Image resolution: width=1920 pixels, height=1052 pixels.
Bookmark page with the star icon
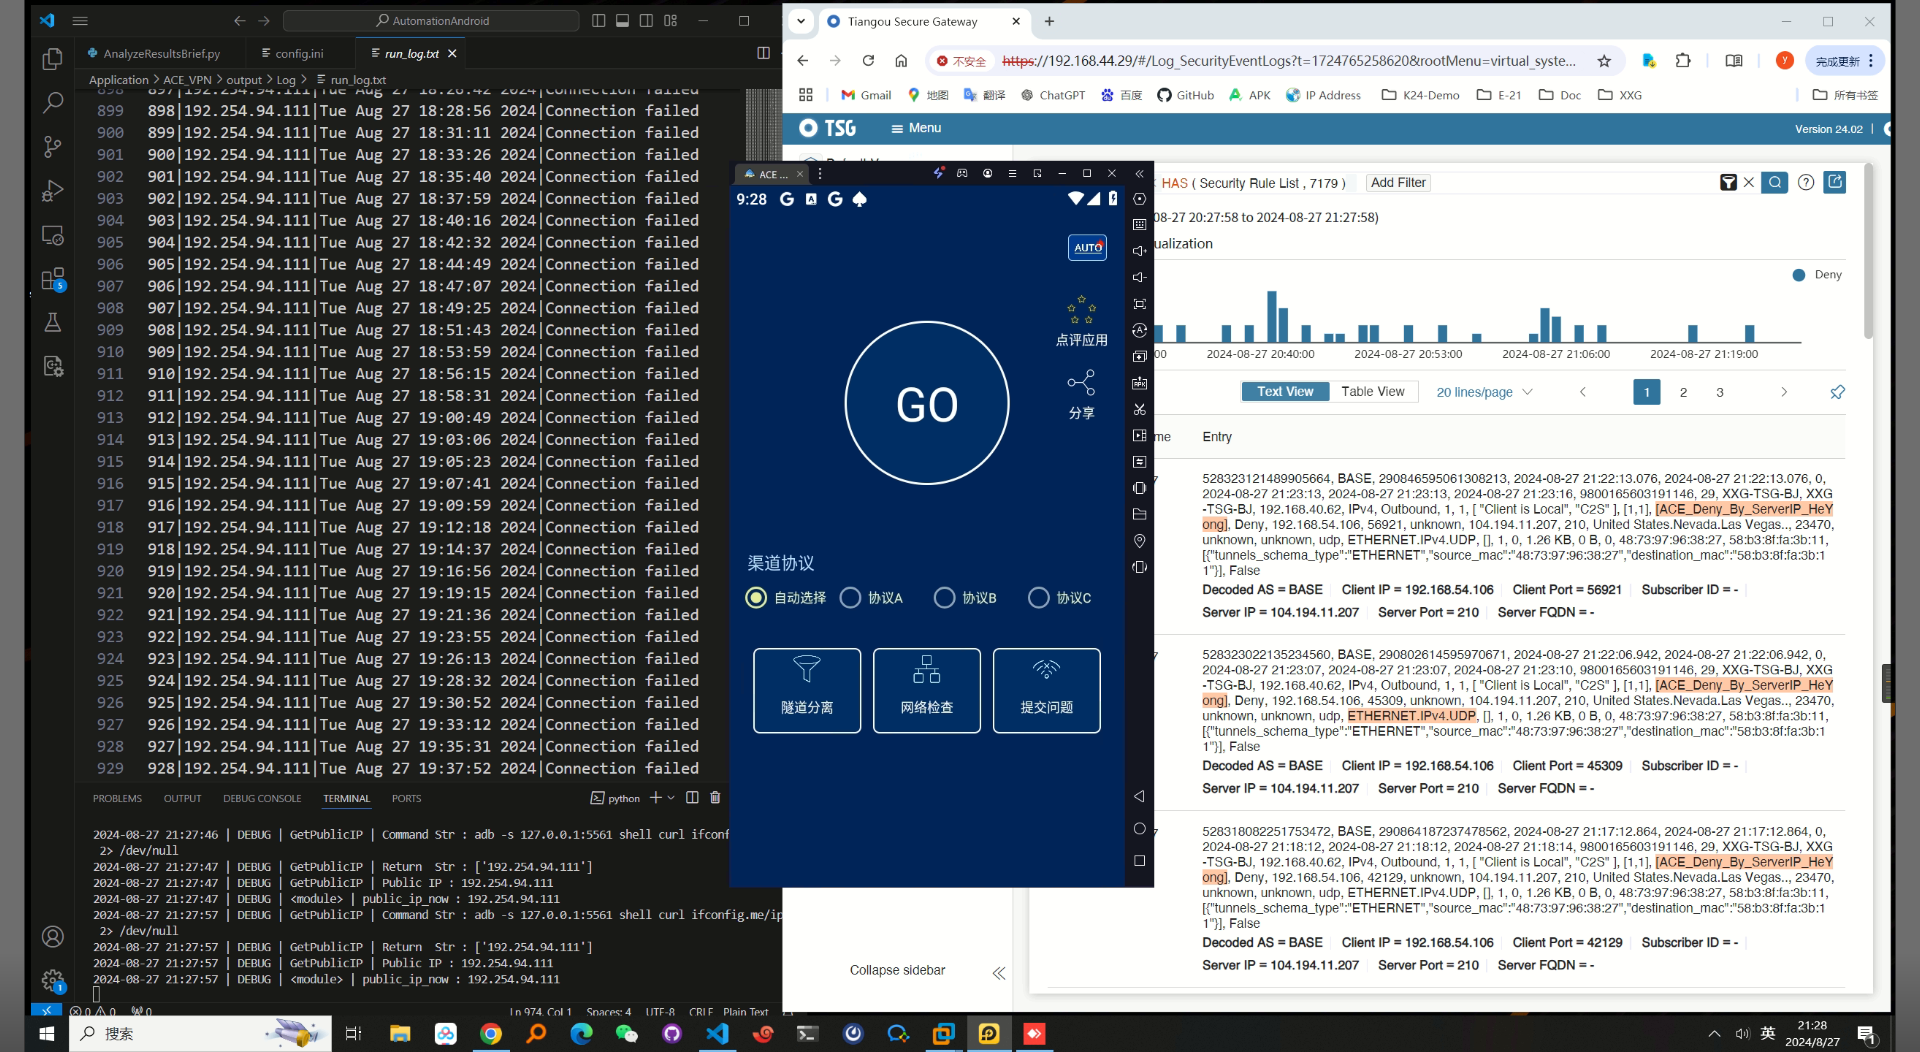(1604, 61)
